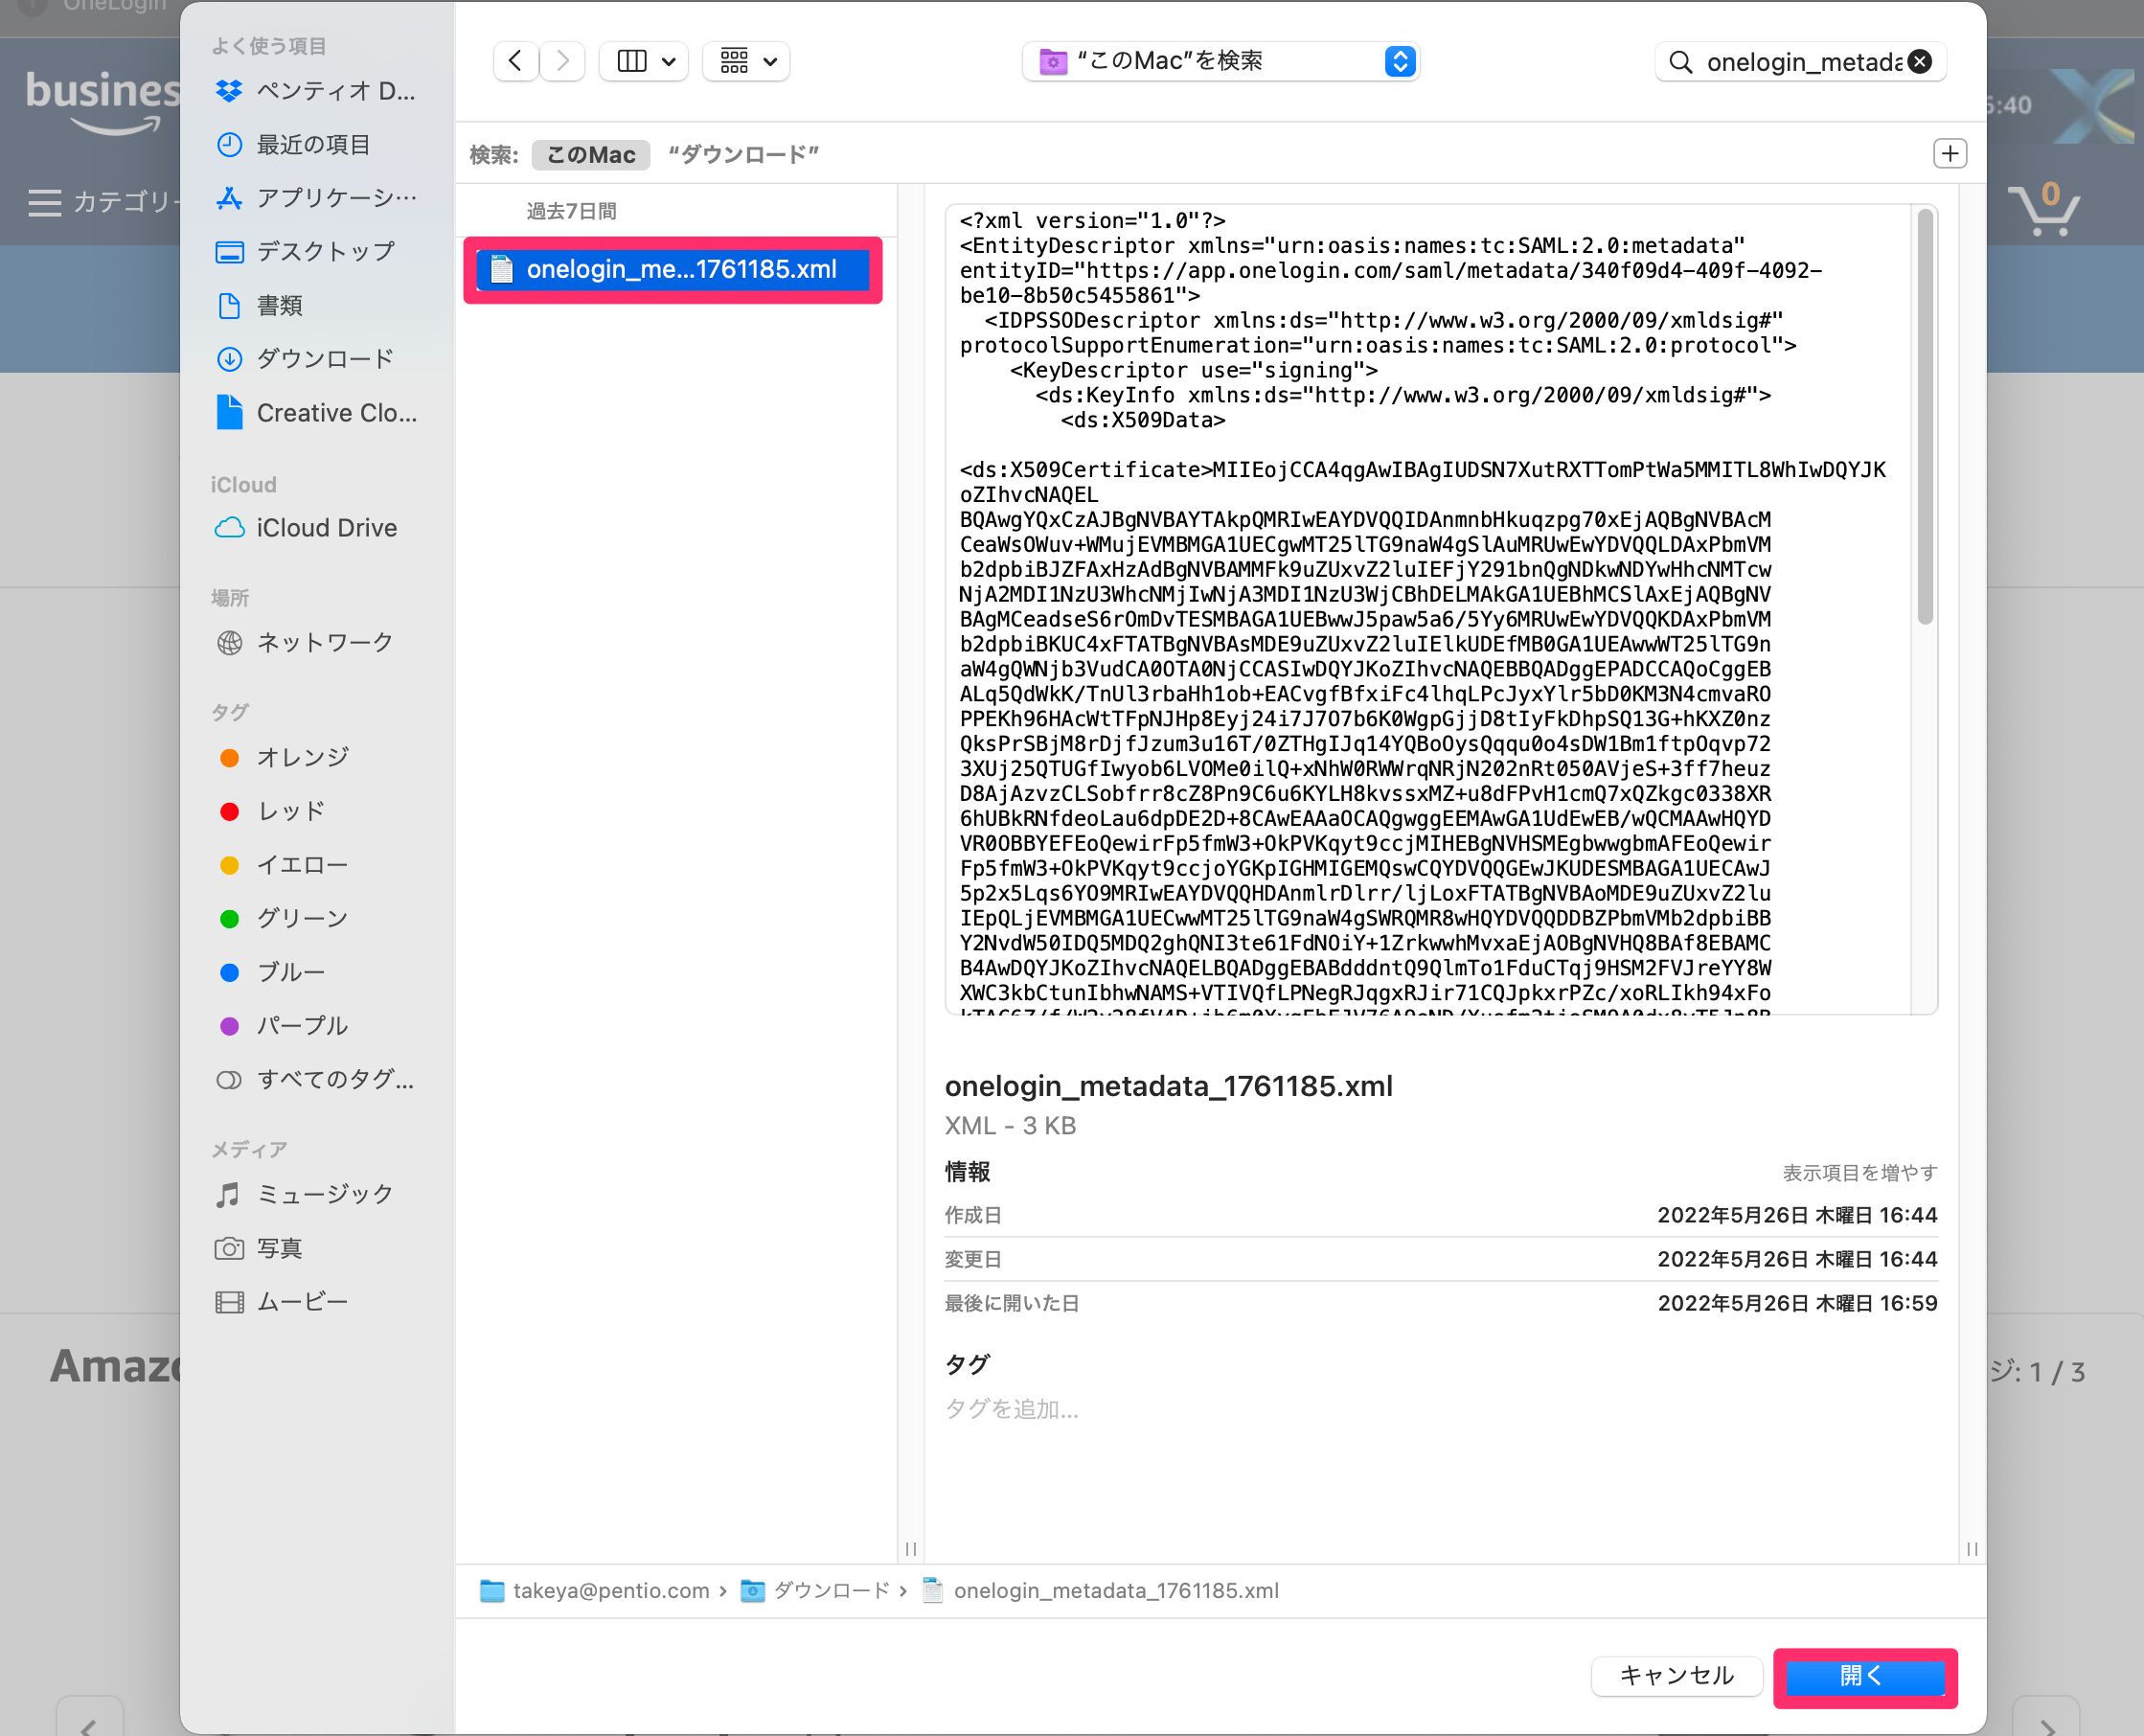Click takeya@pentio.com in the path bar
The image size is (2144, 1736).
[x=595, y=1590]
